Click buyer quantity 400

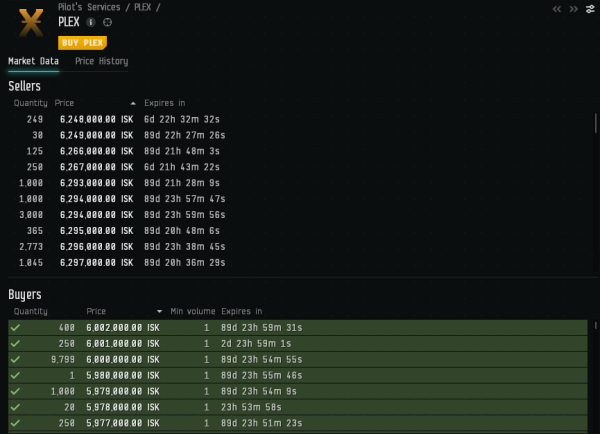[67, 328]
